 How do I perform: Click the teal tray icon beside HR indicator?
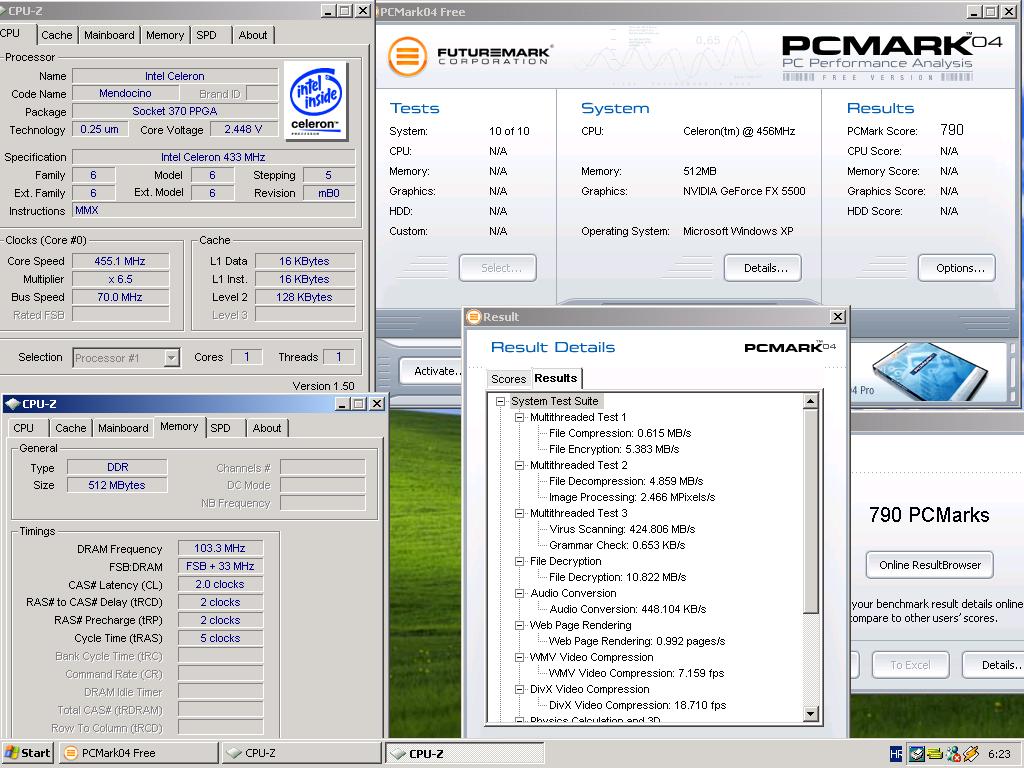(917, 754)
